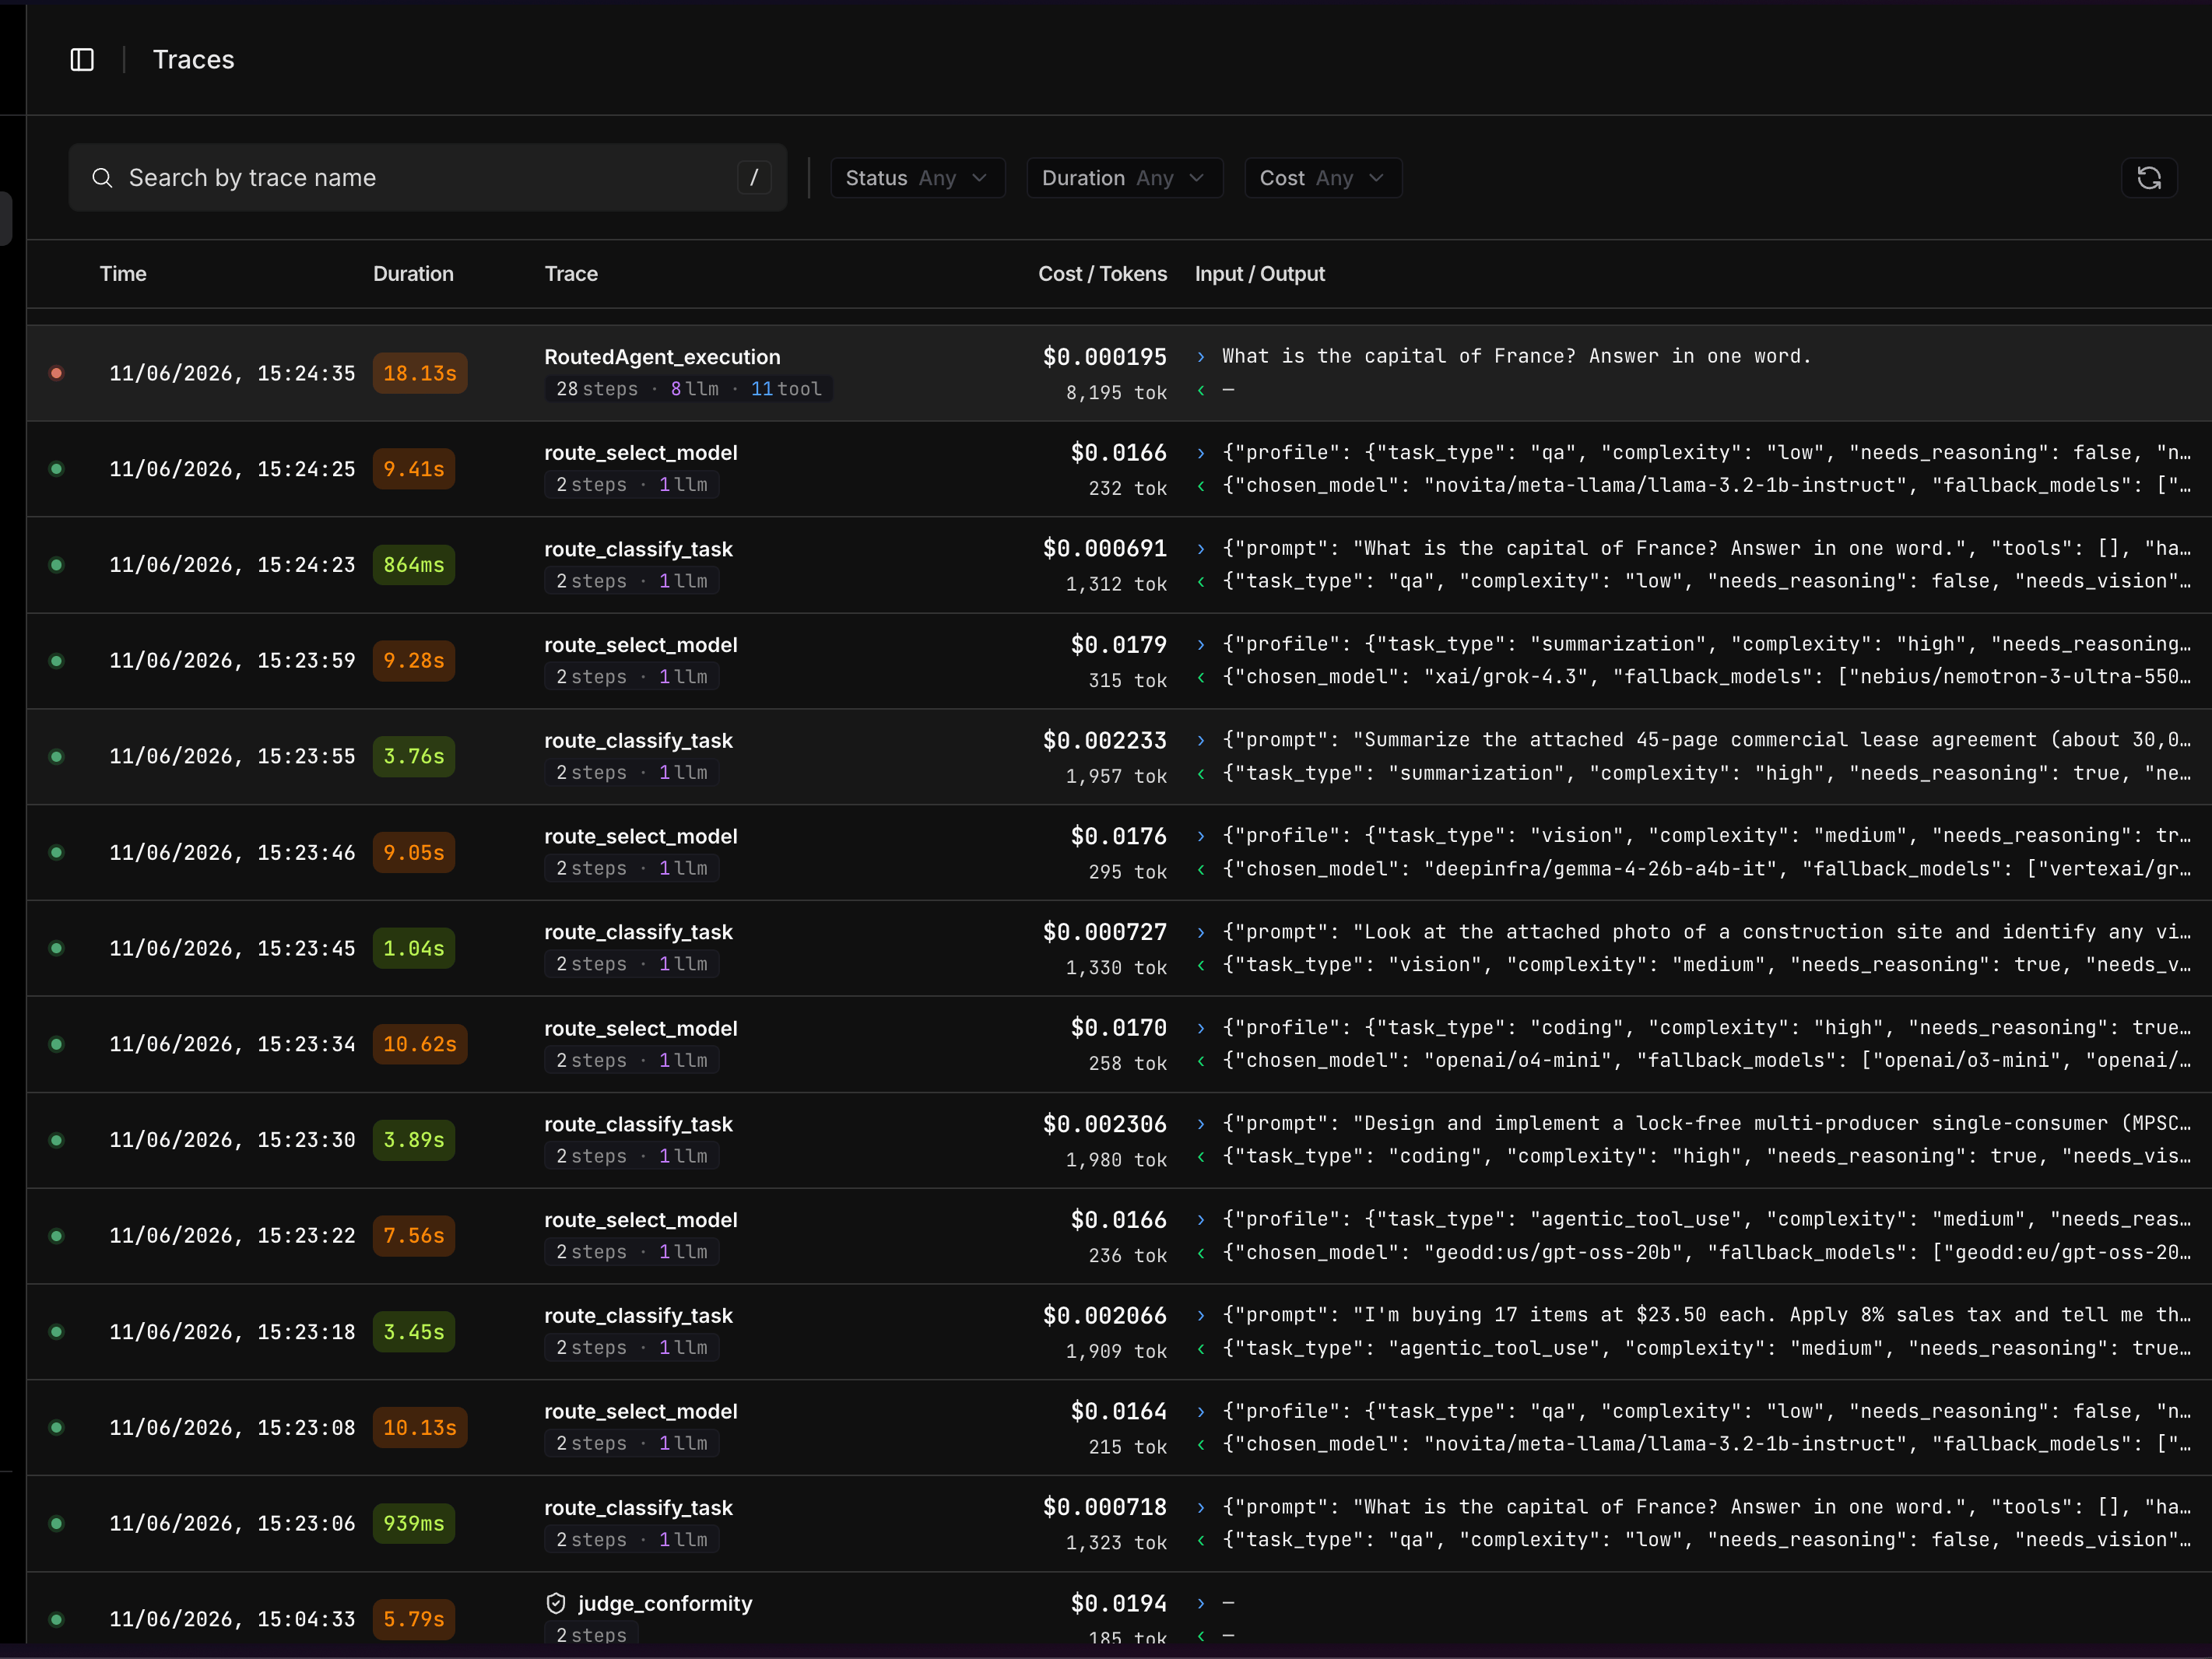Open route_select_model trace at 15:23:46

641,836
